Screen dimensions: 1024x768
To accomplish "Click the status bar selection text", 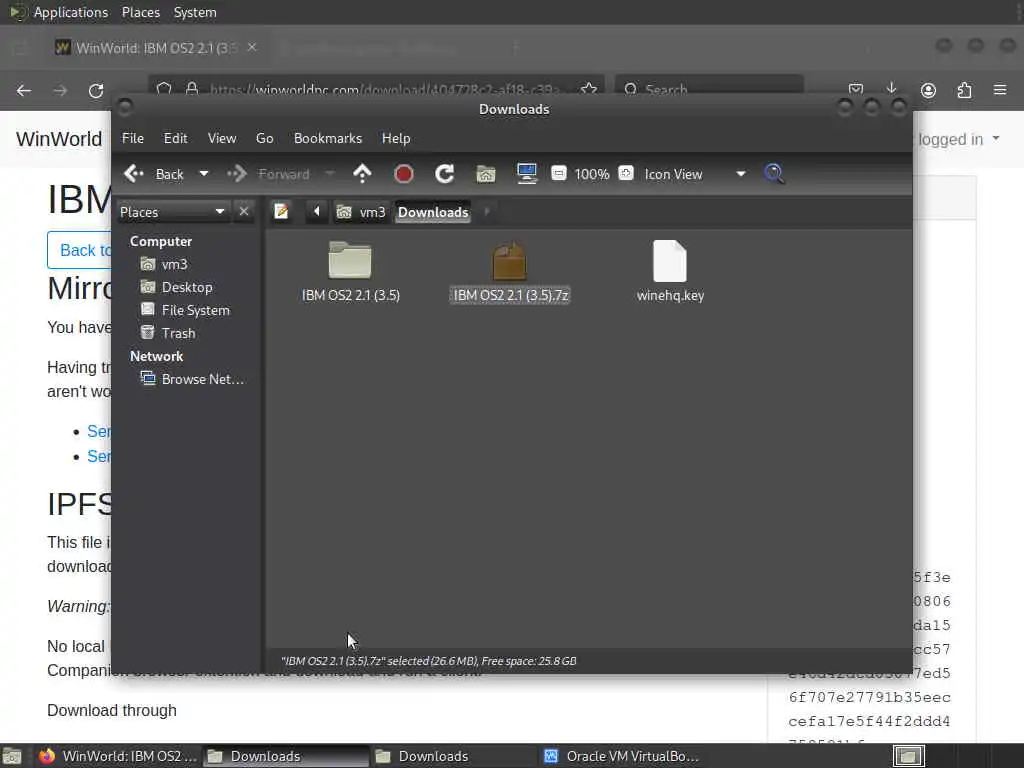I will coord(428,661).
